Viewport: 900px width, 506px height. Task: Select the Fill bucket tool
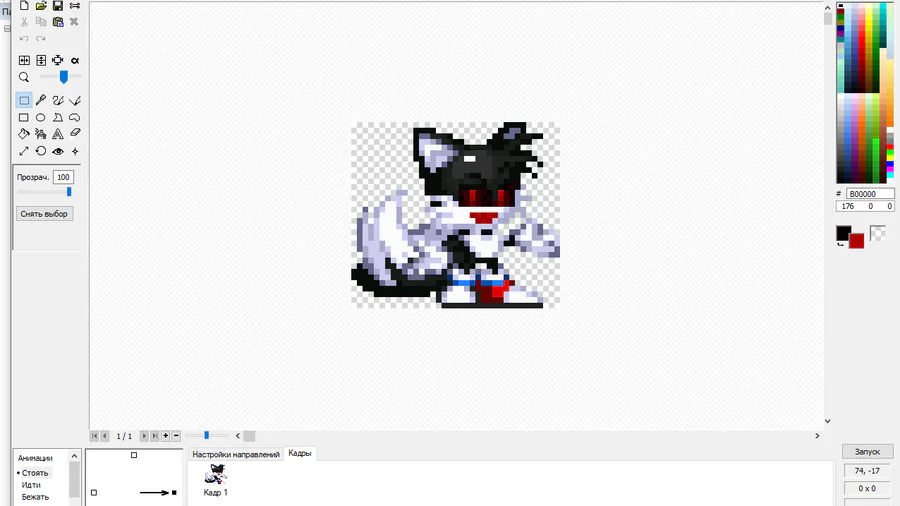(x=24, y=134)
